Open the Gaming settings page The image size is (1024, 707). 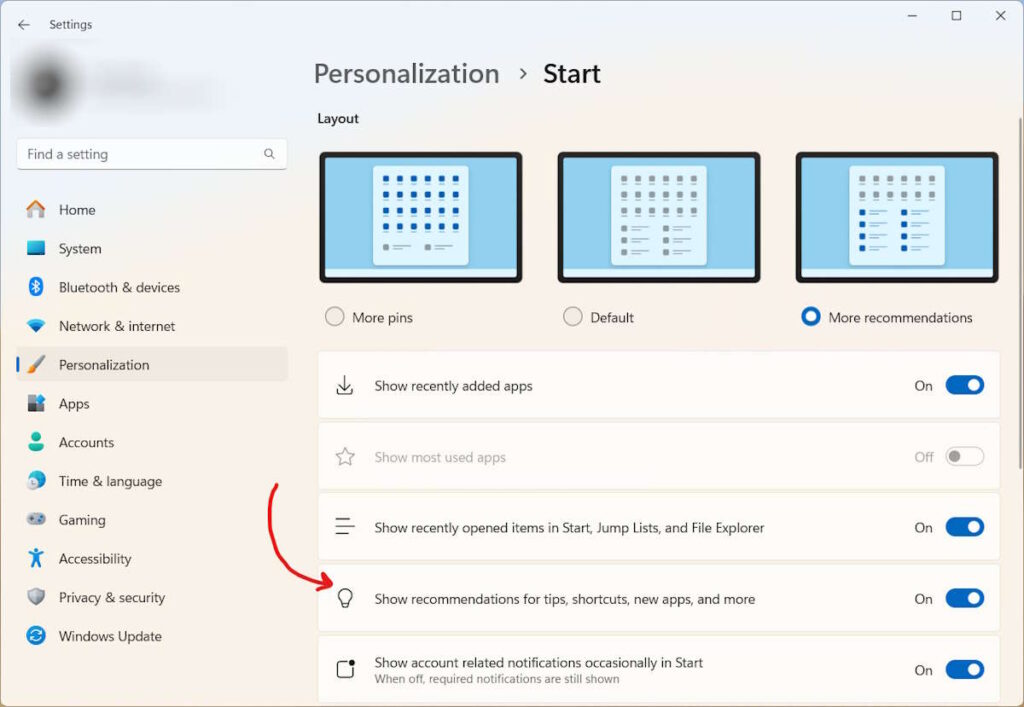(x=152, y=520)
